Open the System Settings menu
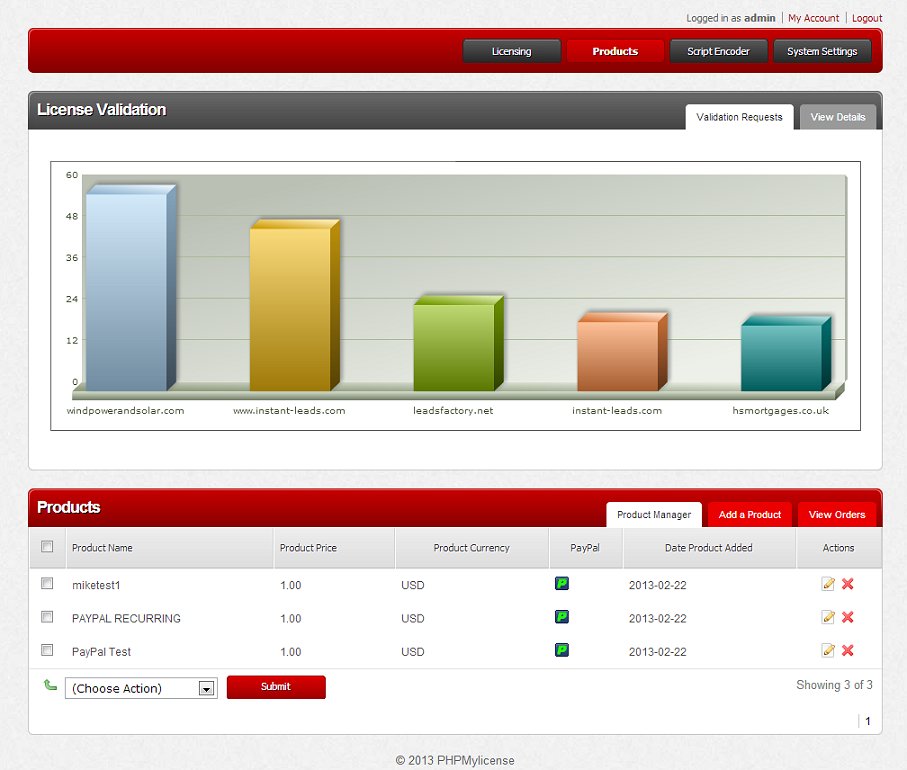Viewport: 907px width, 770px height. coord(821,51)
